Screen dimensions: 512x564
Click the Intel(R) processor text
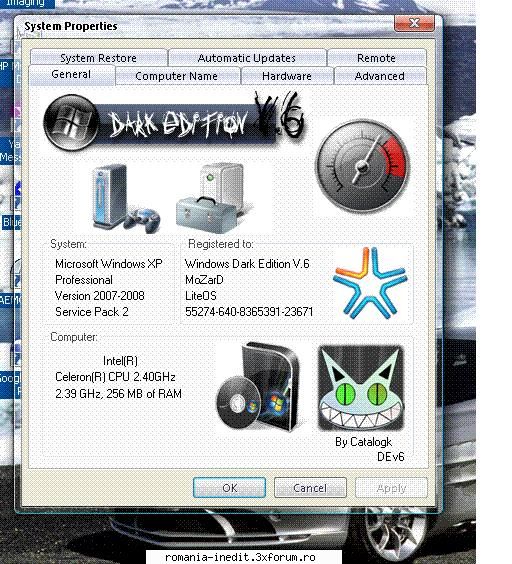120,360
